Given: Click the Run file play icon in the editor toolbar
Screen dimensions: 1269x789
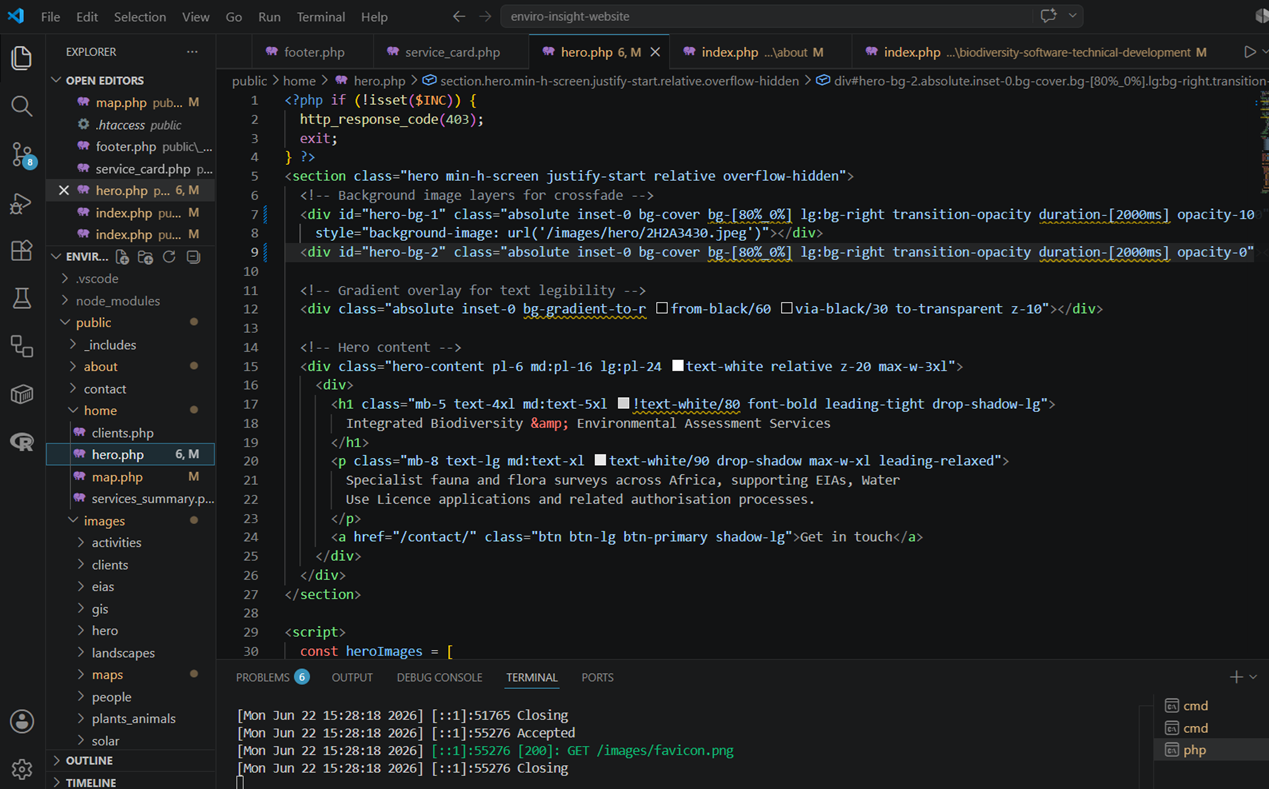Looking at the screenshot, I should [1249, 52].
